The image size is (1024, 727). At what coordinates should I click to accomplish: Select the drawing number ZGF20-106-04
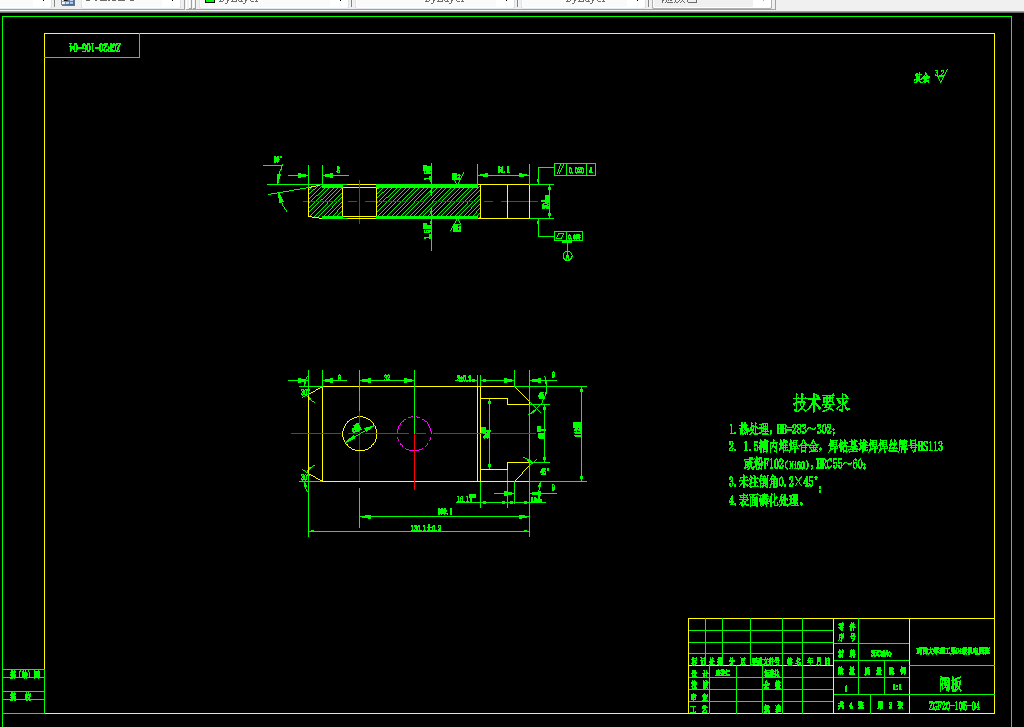click(954, 706)
